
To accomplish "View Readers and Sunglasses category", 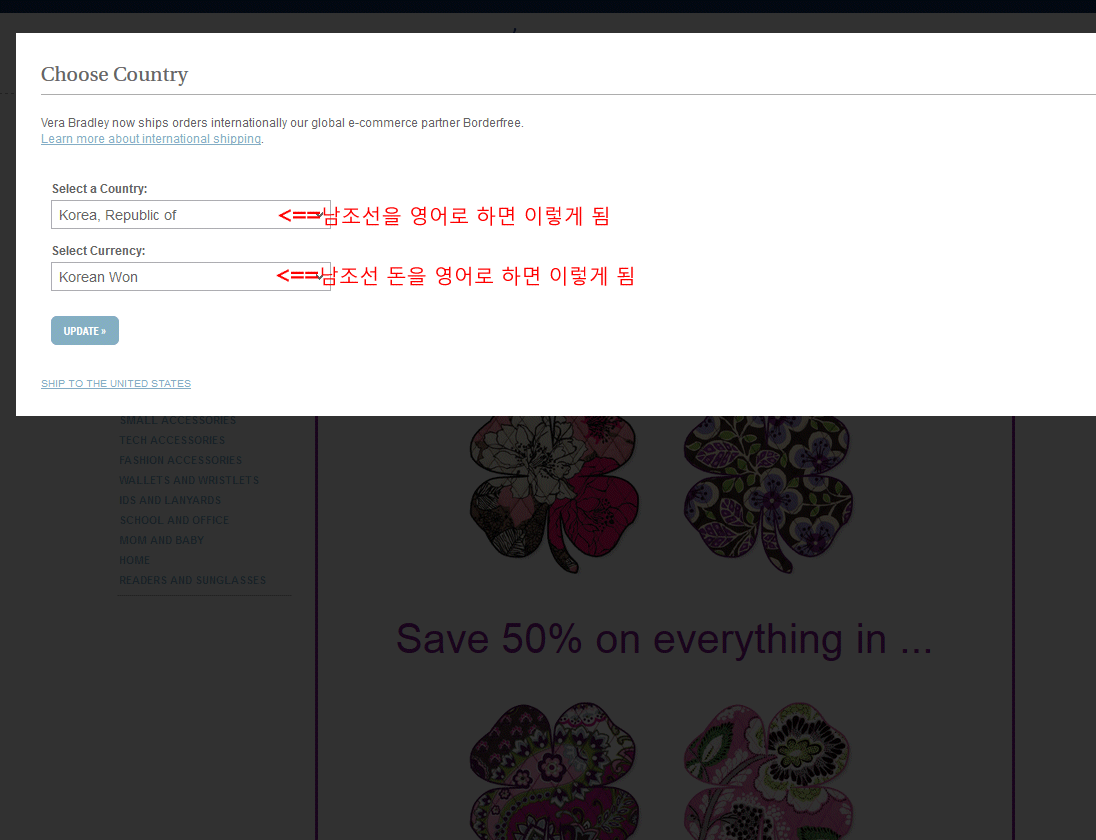I will [192, 581].
